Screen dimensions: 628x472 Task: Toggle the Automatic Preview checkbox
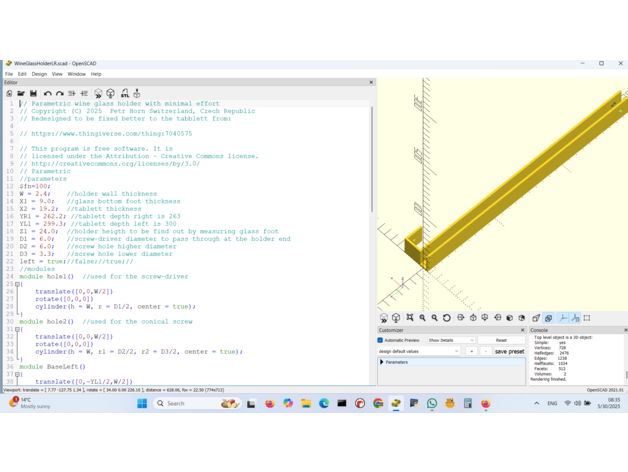click(x=381, y=340)
